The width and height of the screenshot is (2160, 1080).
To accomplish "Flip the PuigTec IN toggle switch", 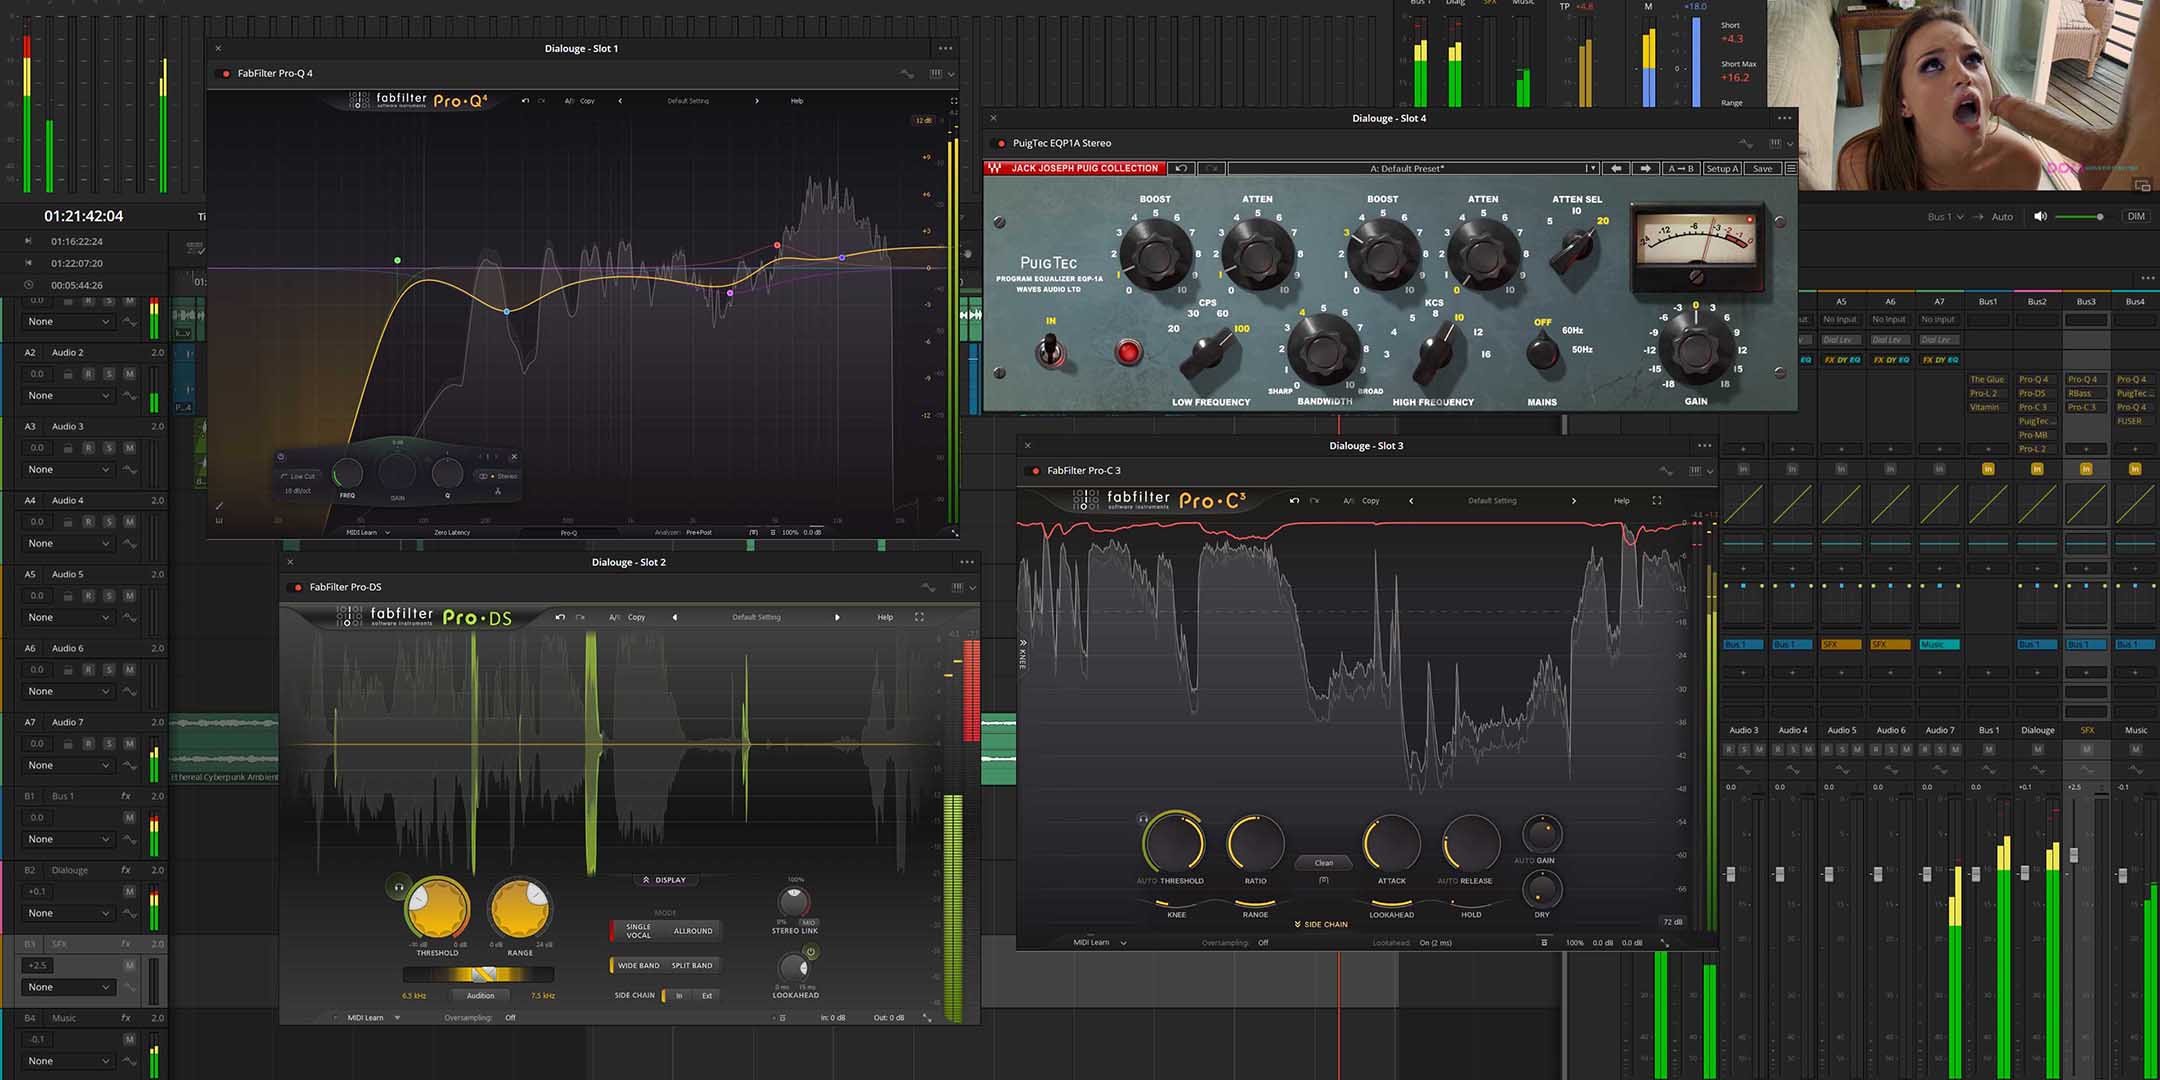I will coord(1050,350).
